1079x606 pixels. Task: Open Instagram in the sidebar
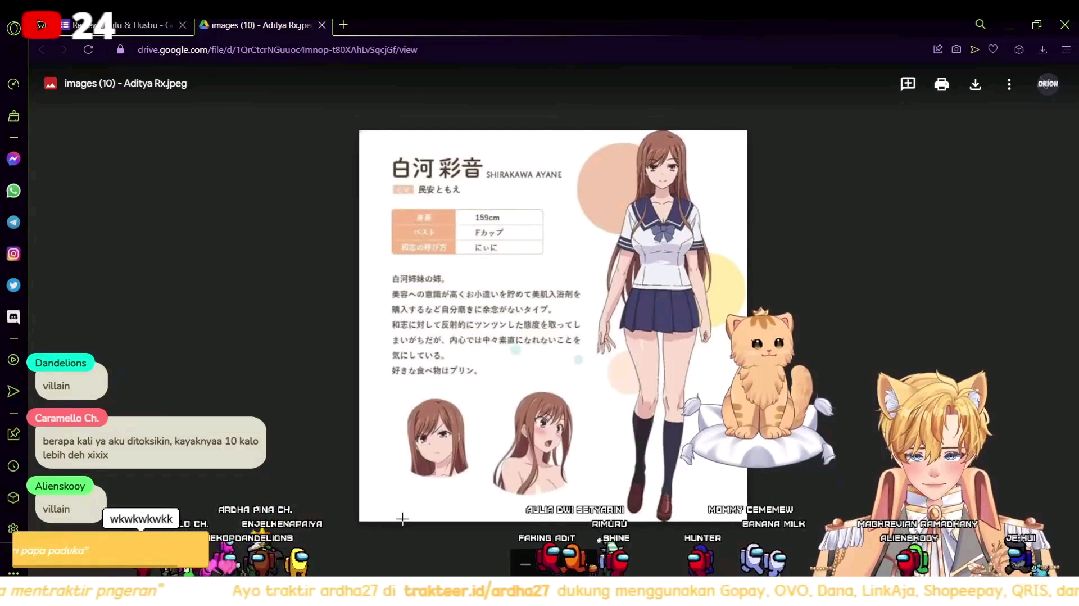click(13, 254)
